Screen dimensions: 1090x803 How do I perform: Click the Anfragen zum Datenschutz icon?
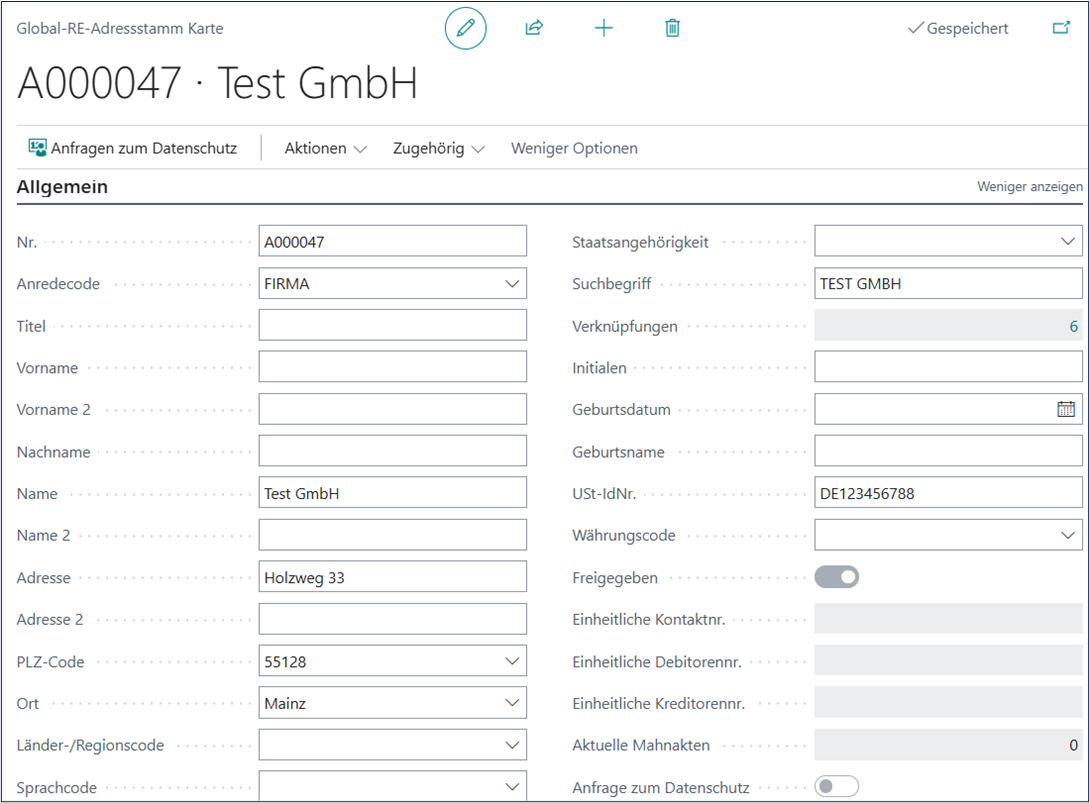(x=38, y=148)
